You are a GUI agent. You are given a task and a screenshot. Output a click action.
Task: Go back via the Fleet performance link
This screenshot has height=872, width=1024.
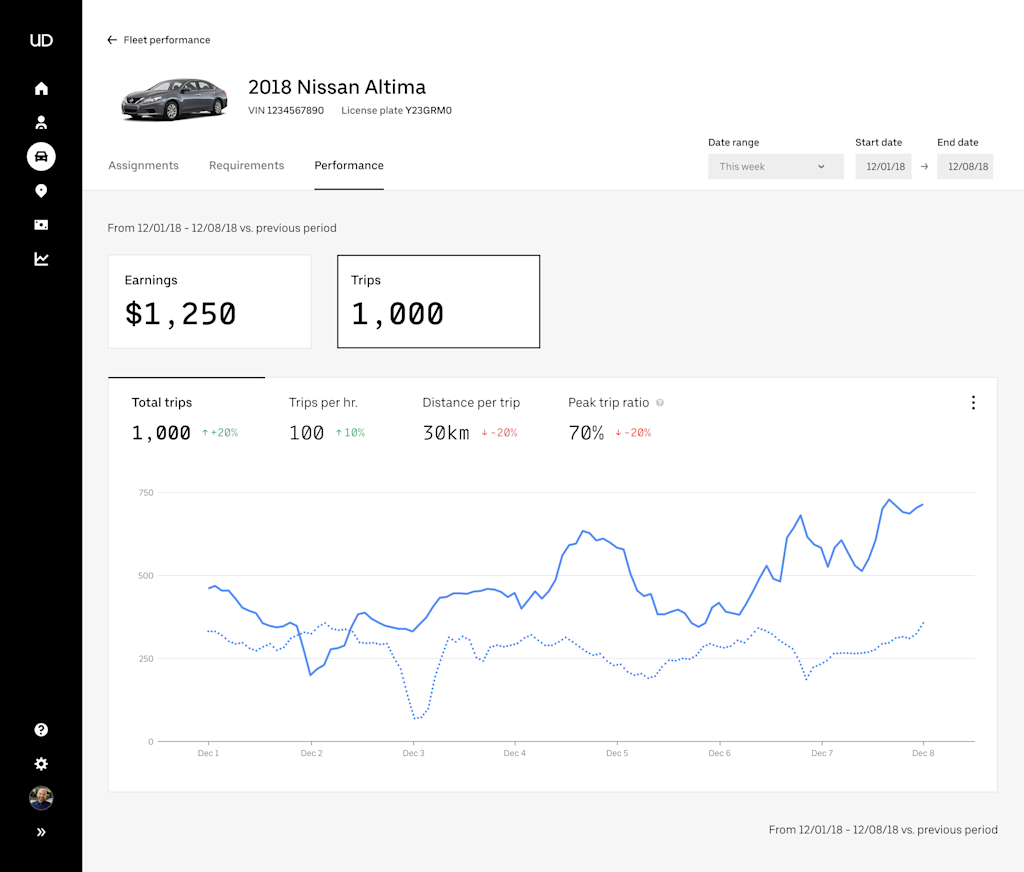tap(159, 40)
